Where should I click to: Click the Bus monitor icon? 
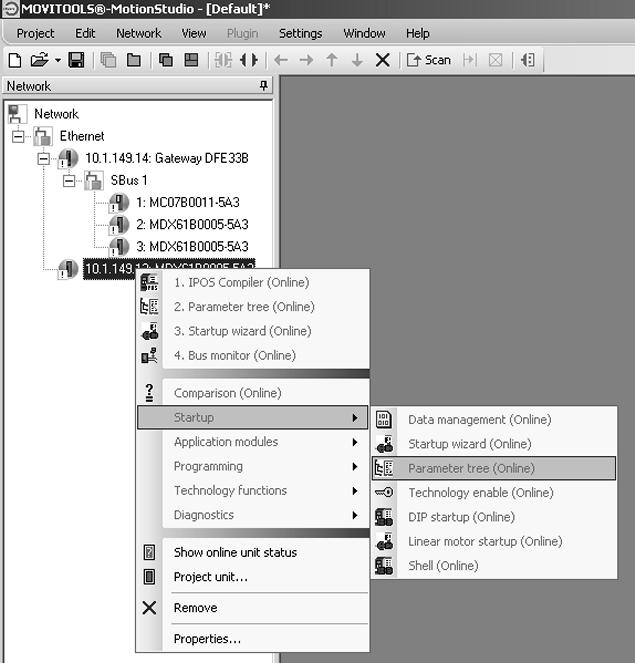tap(149, 356)
